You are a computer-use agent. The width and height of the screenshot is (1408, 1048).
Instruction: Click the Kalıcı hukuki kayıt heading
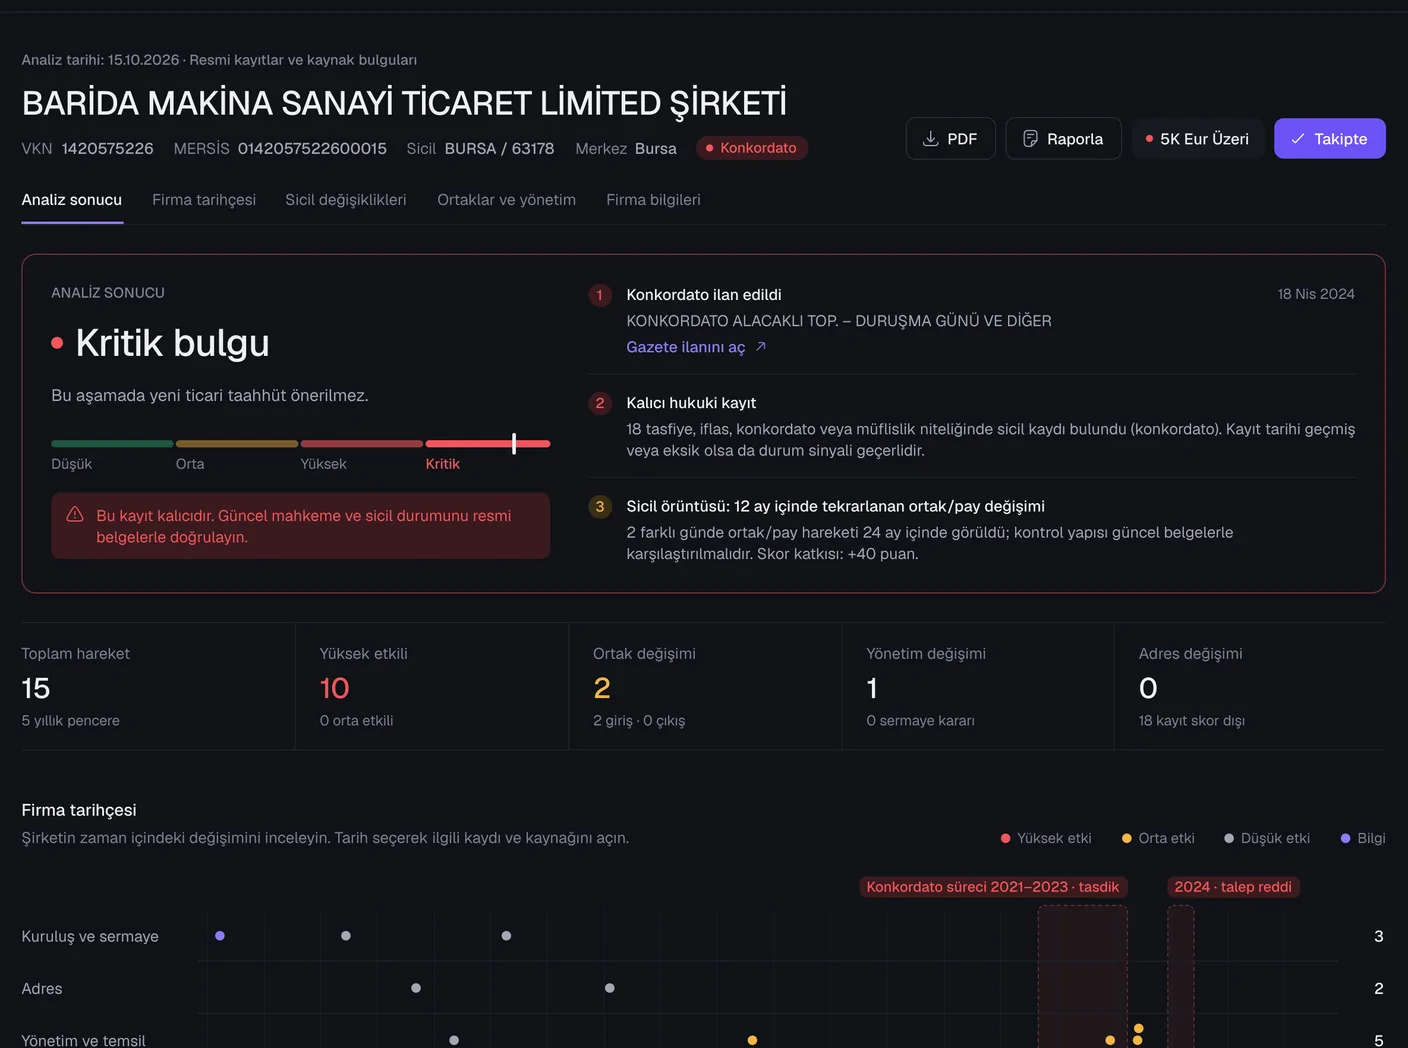[691, 403]
